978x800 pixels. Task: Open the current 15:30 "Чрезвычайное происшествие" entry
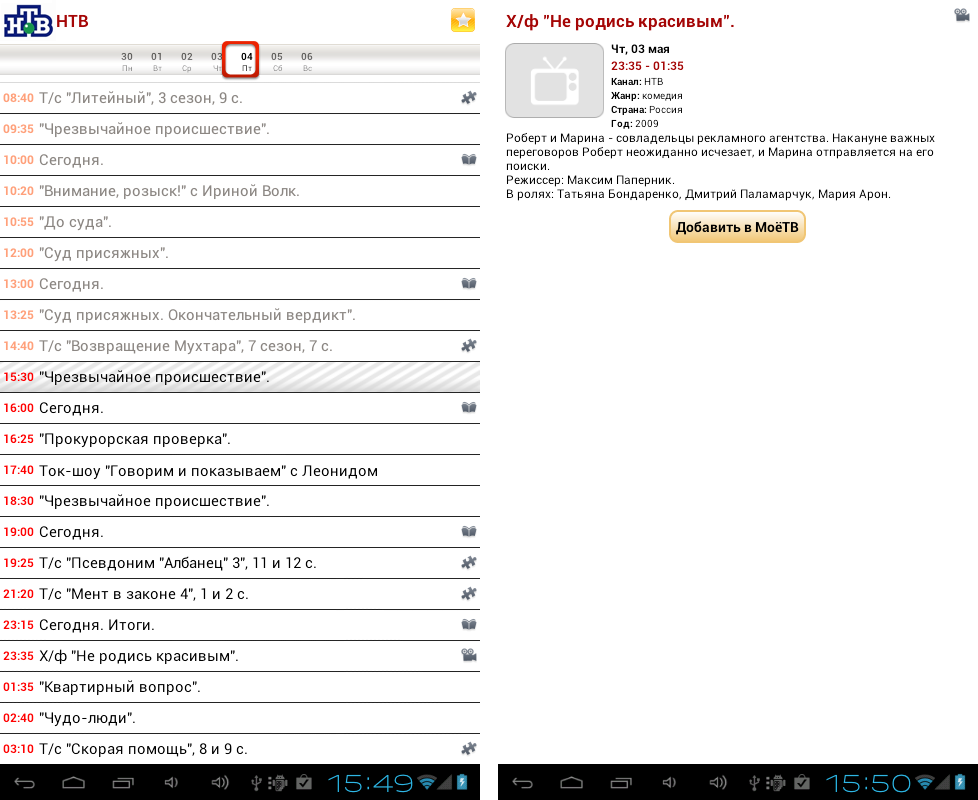[240, 377]
